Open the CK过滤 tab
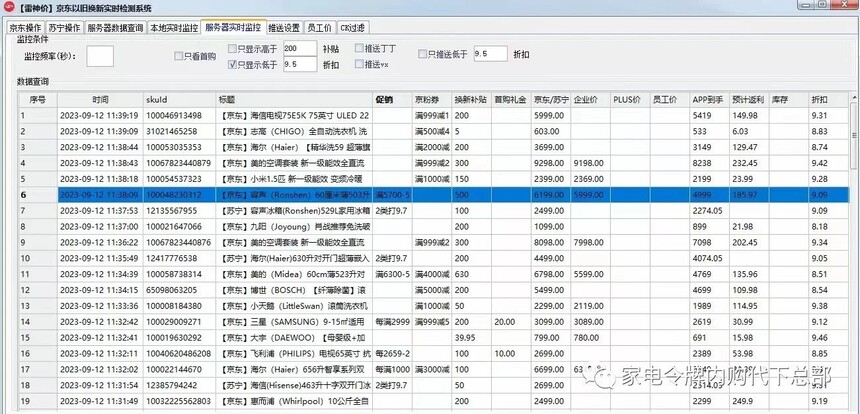Screen dimensions: 860x414 click(354, 29)
